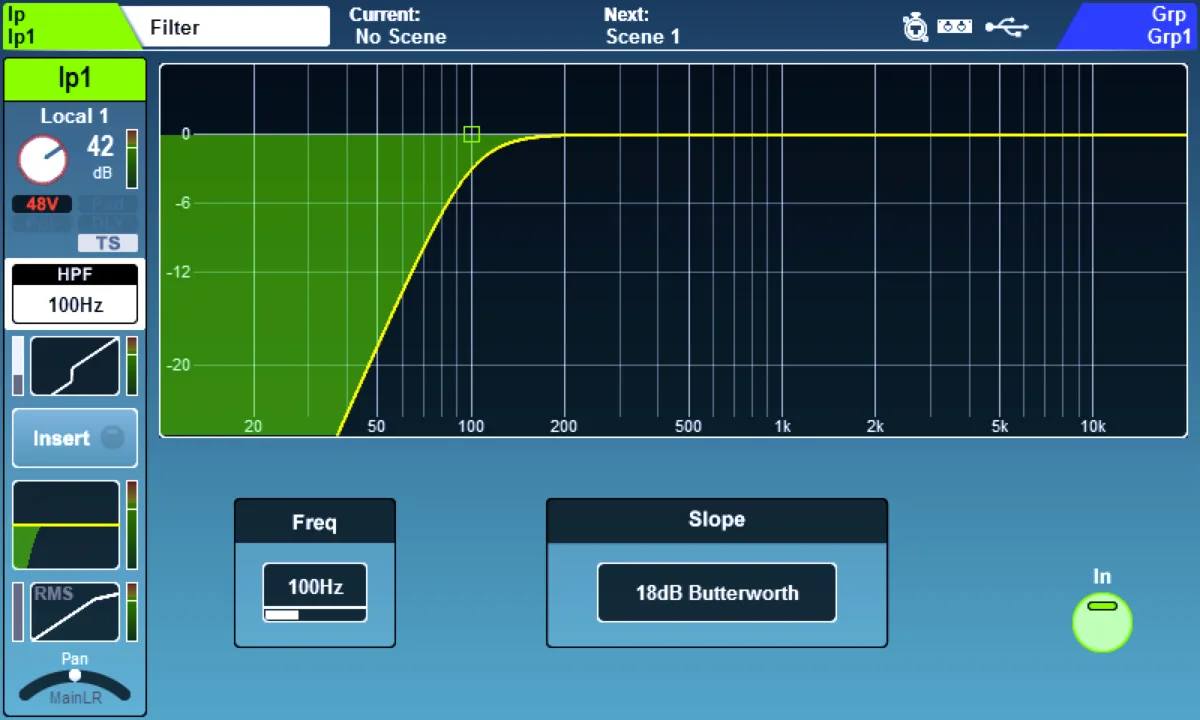This screenshot has height=720, width=1200.
Task: Open the PEQ curve thumbnail
Action: [66, 525]
